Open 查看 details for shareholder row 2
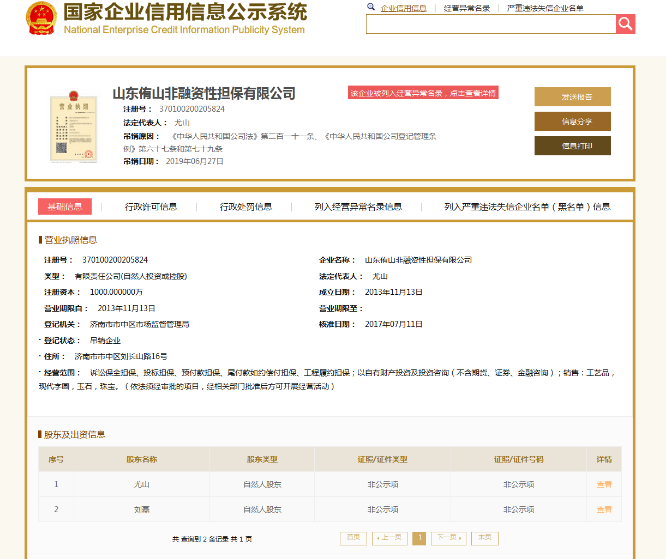666x559 pixels. tap(604, 509)
